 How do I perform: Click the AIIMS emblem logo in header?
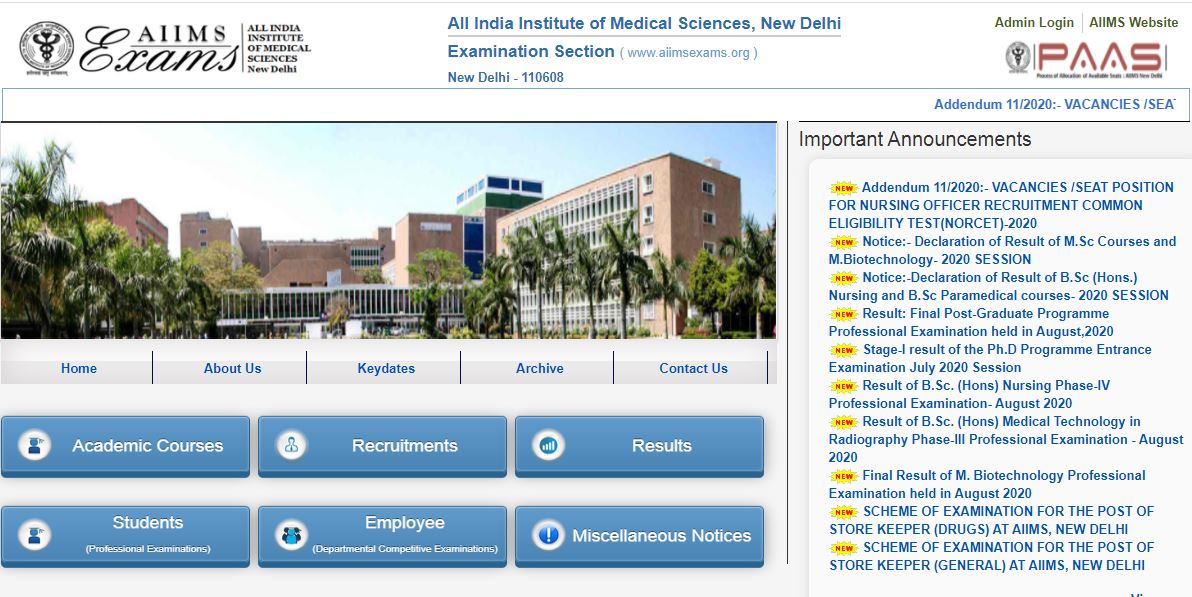(47, 47)
